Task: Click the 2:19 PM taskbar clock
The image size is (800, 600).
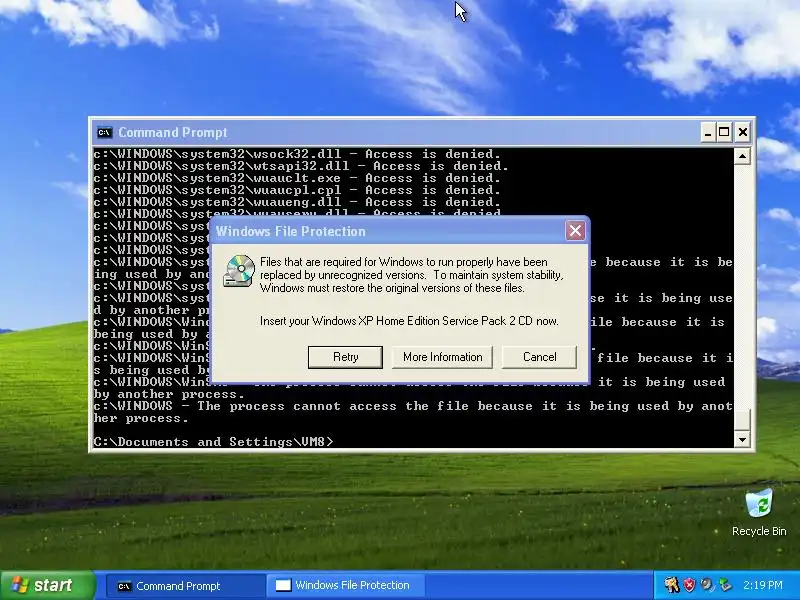Action: (763, 585)
